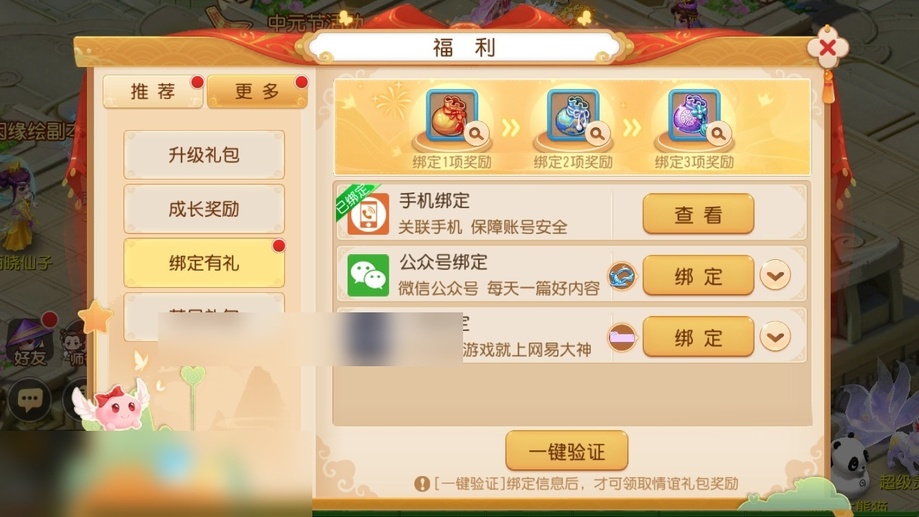Preview the 绑定2项奖励 blue pouch reward
919x517 pixels.
click(x=573, y=116)
